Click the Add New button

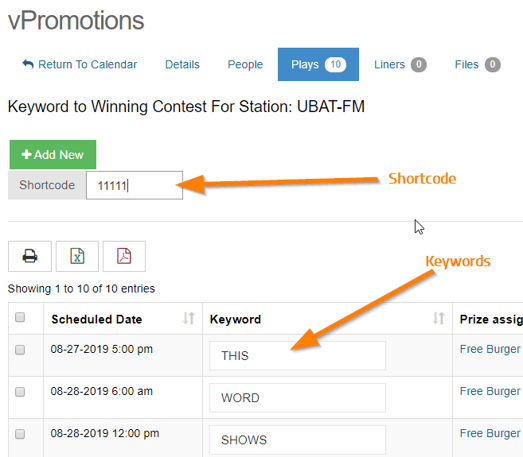(53, 154)
